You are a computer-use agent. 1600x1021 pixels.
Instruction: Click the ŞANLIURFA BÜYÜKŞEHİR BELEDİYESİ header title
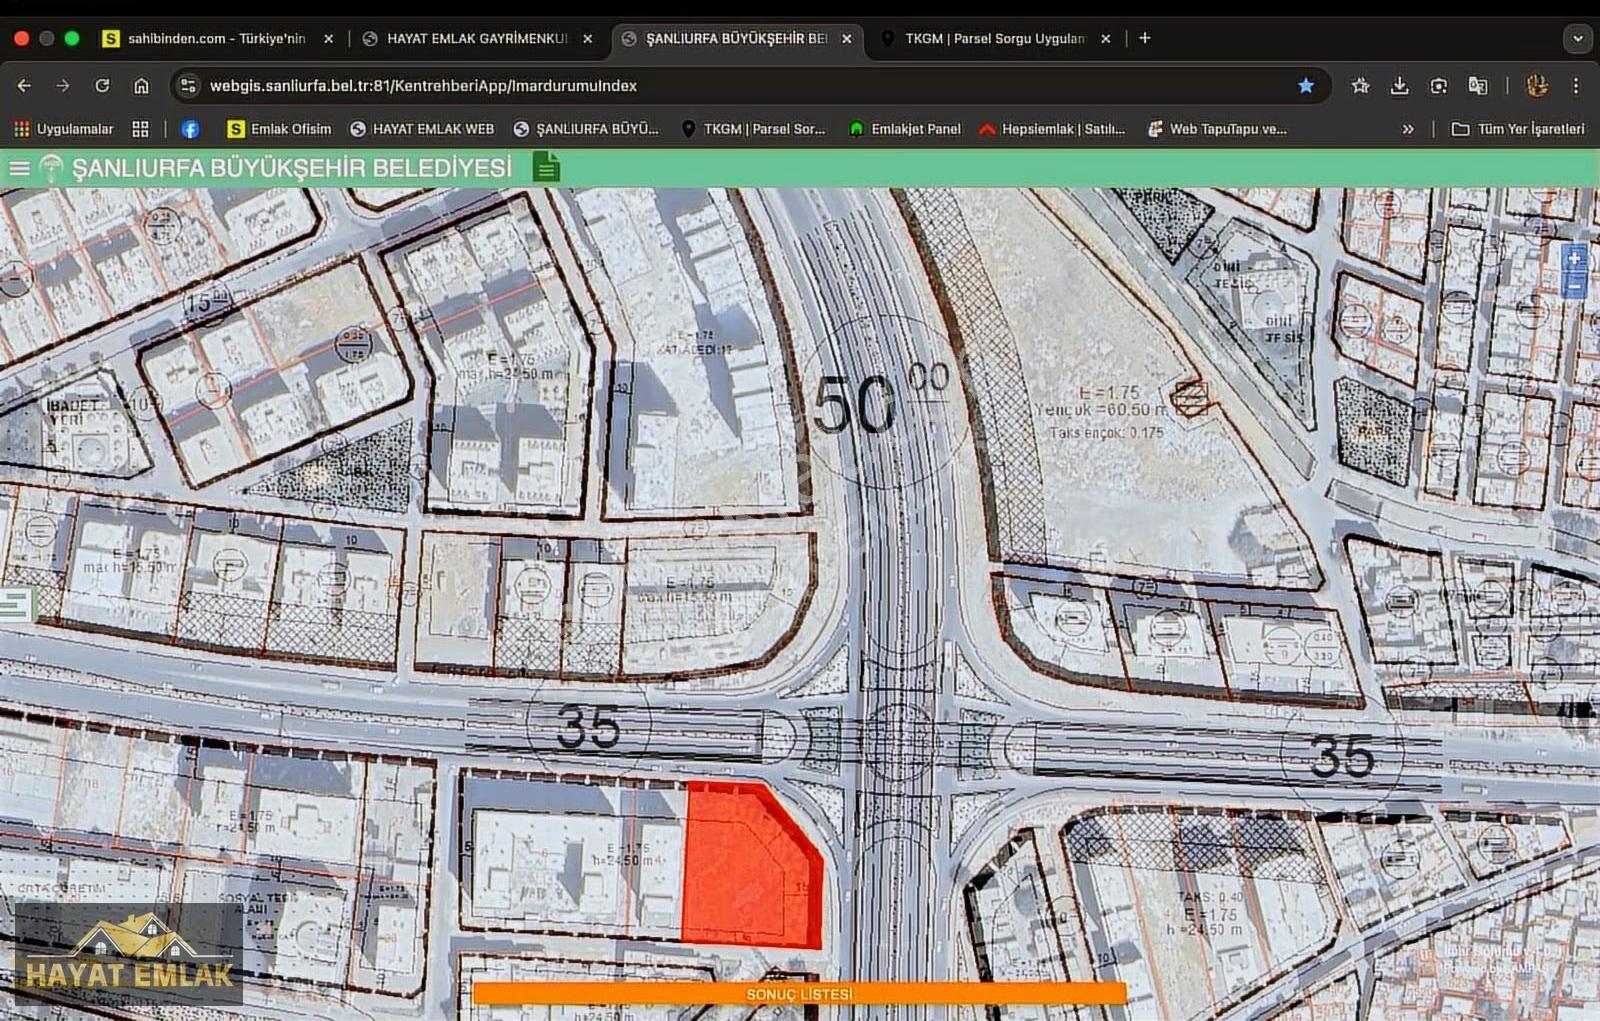291,168
